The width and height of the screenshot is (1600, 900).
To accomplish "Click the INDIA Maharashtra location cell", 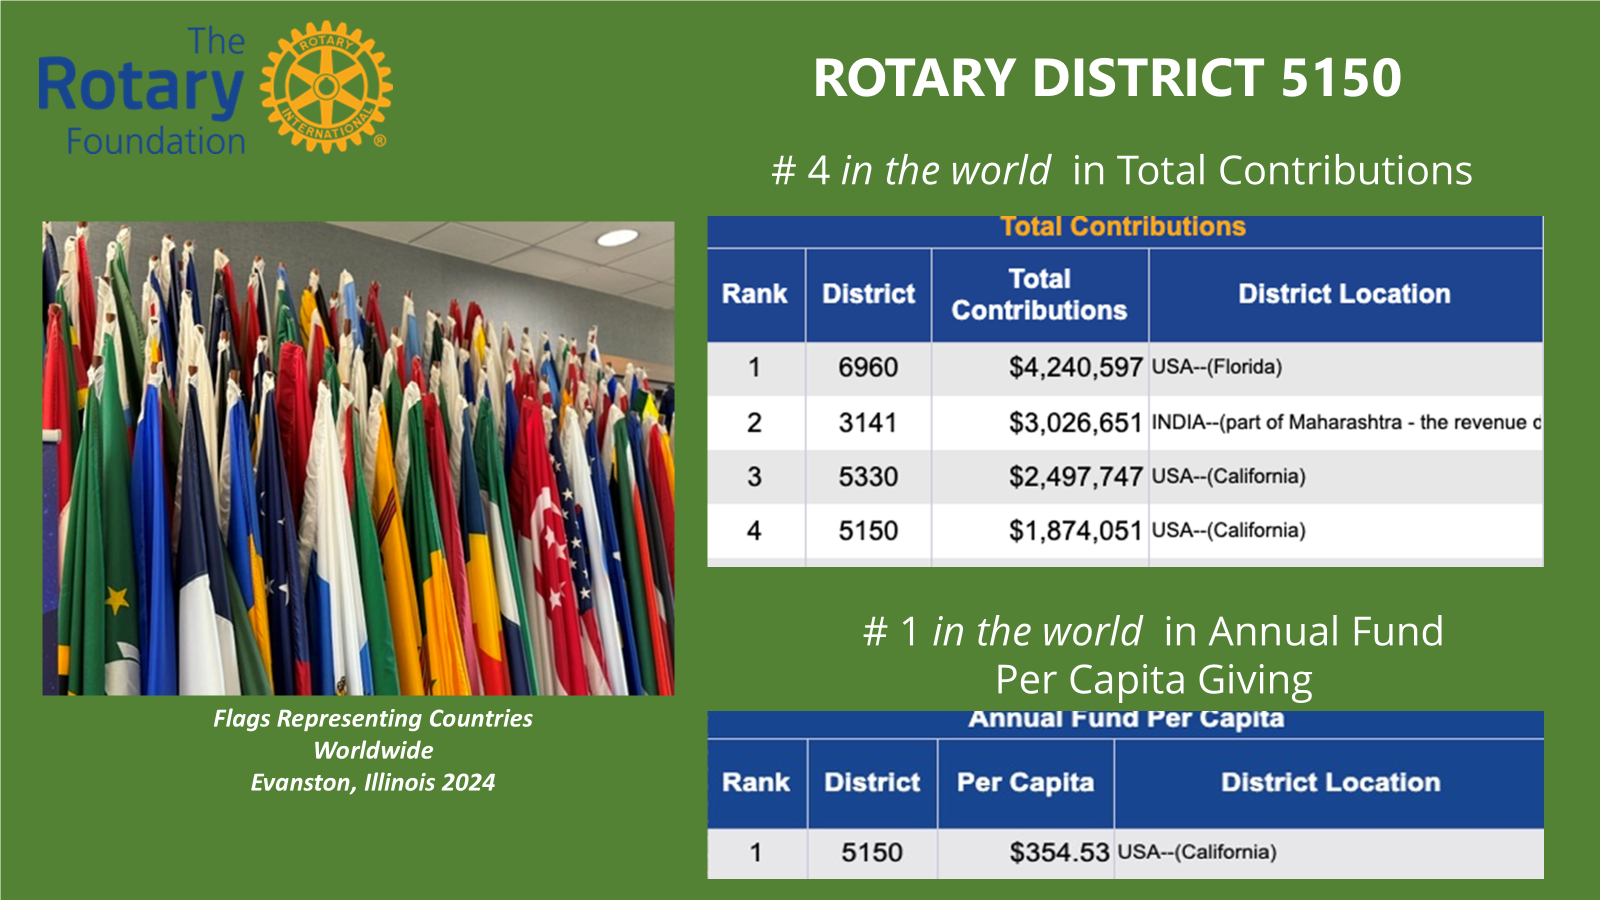I will [x=1345, y=423].
